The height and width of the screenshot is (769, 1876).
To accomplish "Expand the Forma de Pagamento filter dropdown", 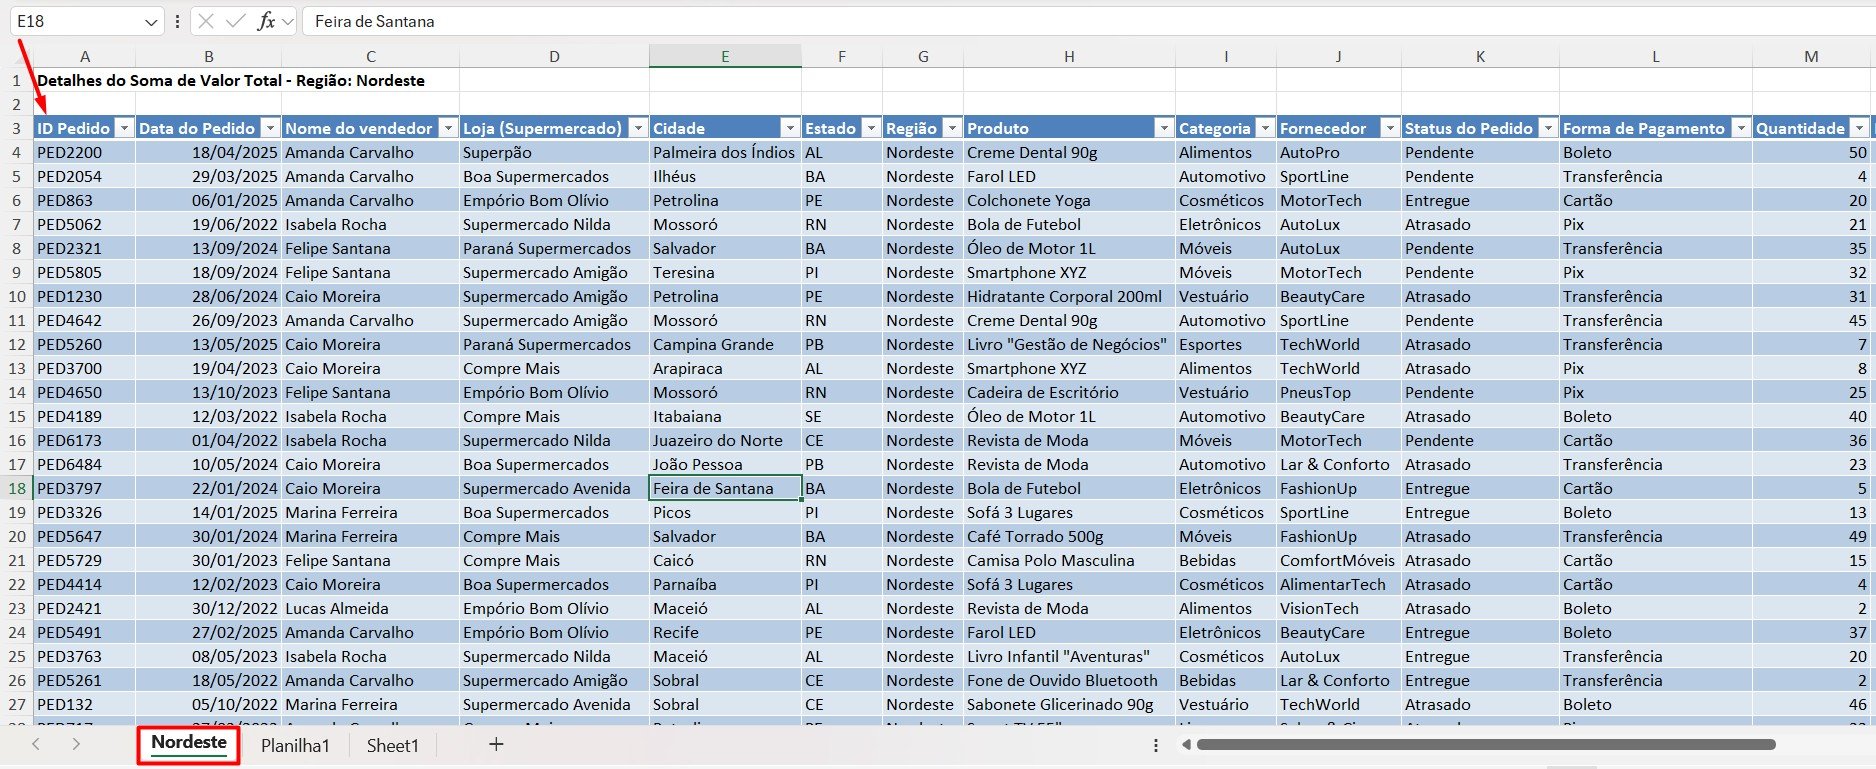I will point(1741,128).
